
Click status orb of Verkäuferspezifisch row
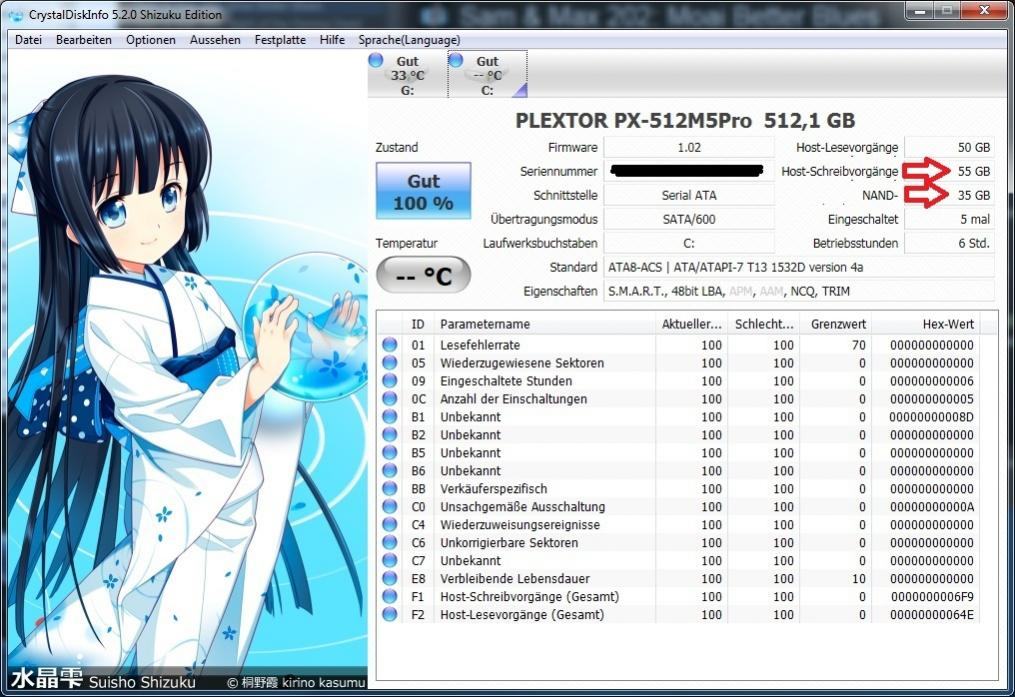390,489
